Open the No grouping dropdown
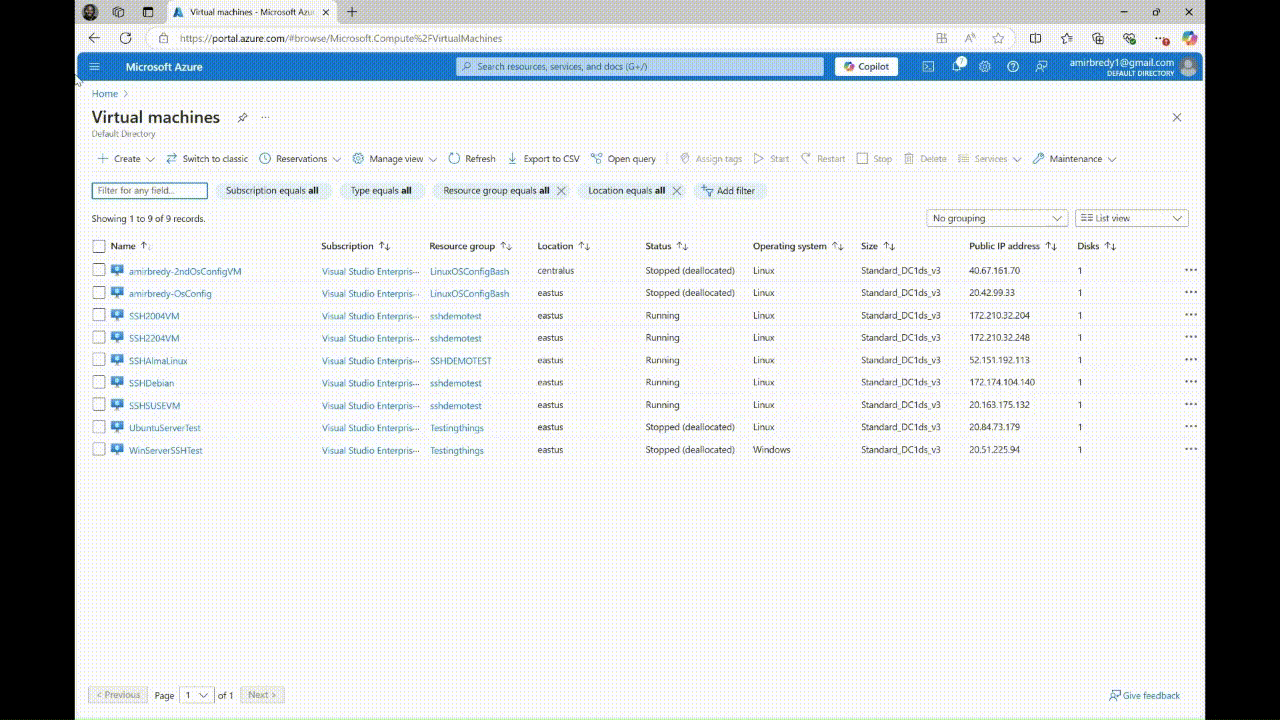Image resolution: width=1280 pixels, height=720 pixels. (x=996, y=217)
